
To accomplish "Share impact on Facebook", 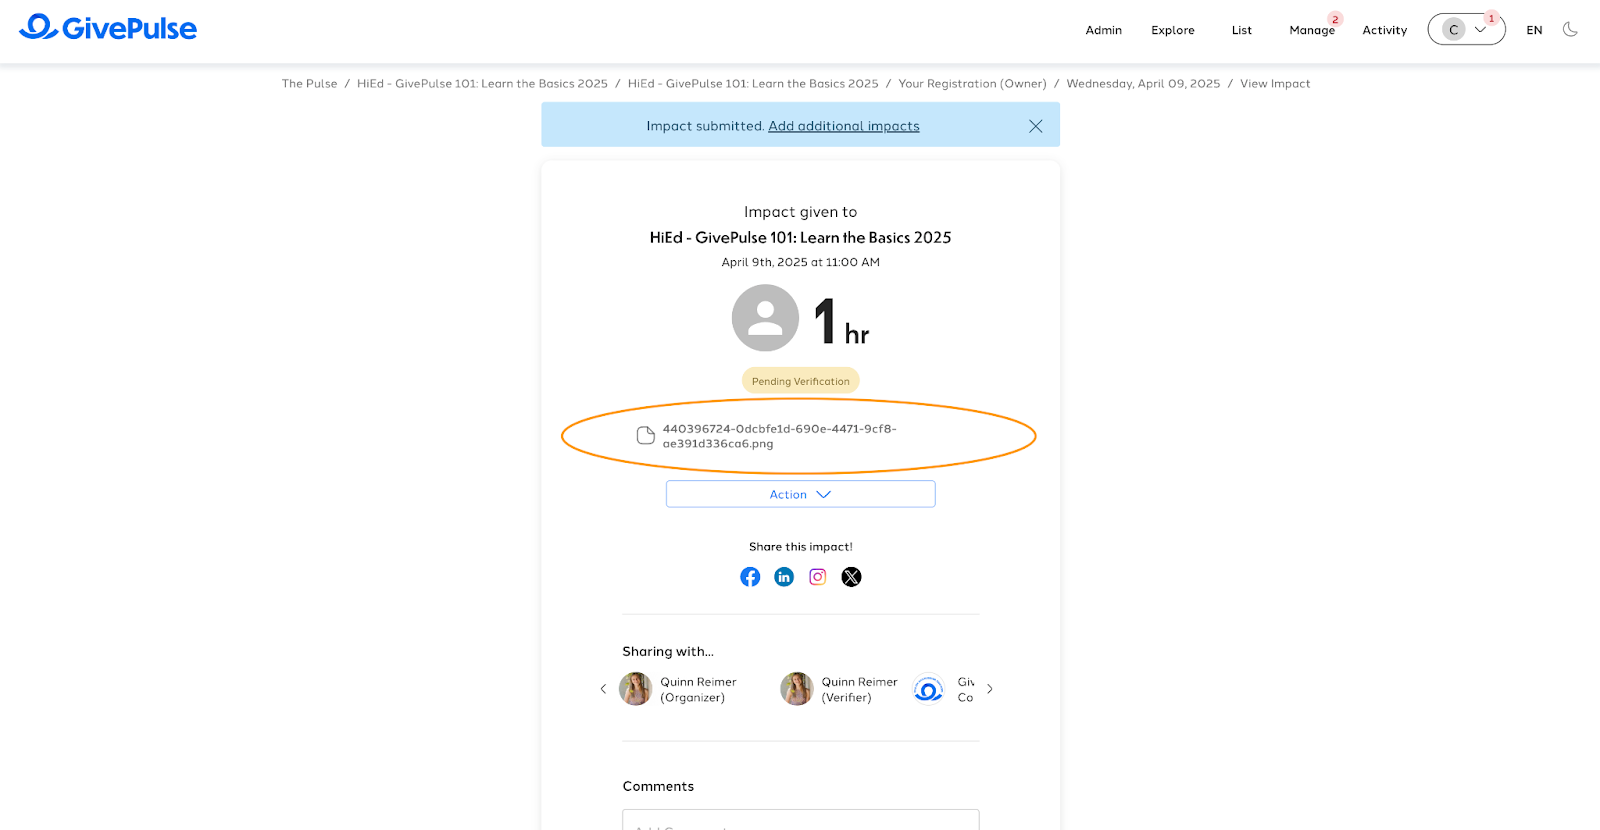I will point(750,577).
